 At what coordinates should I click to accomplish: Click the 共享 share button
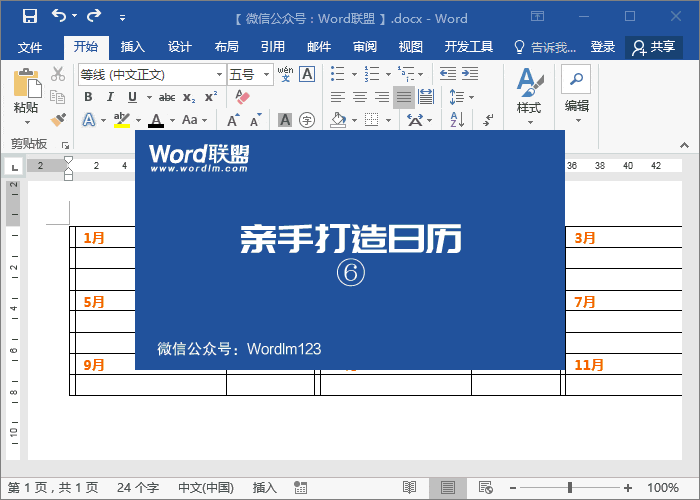pyautogui.click(x=654, y=47)
